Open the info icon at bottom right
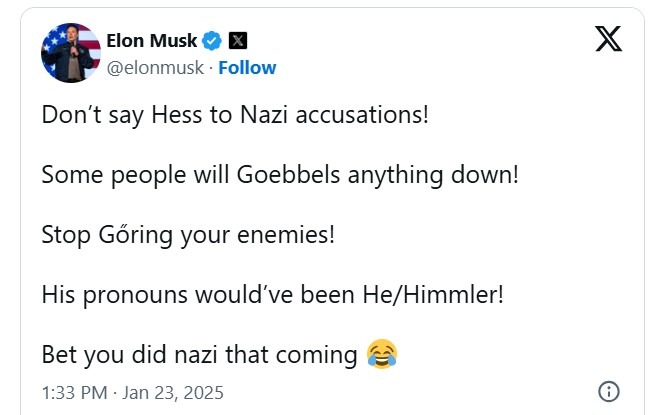661x415 pixels. click(607, 391)
